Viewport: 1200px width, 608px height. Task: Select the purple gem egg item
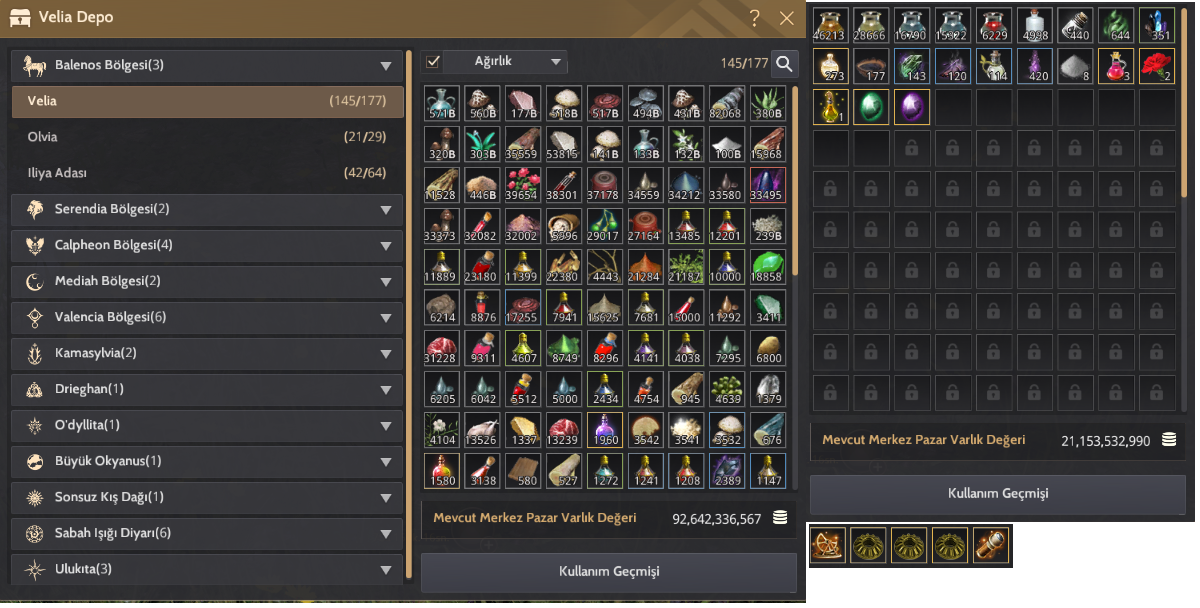click(912, 107)
